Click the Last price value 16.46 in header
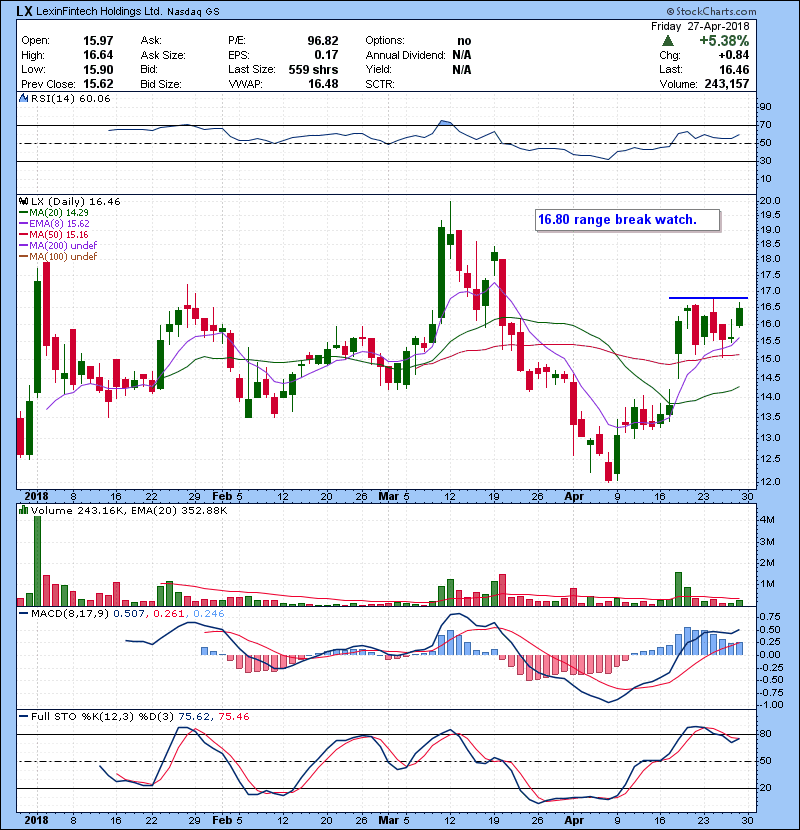The height and width of the screenshot is (830, 800). (734, 69)
